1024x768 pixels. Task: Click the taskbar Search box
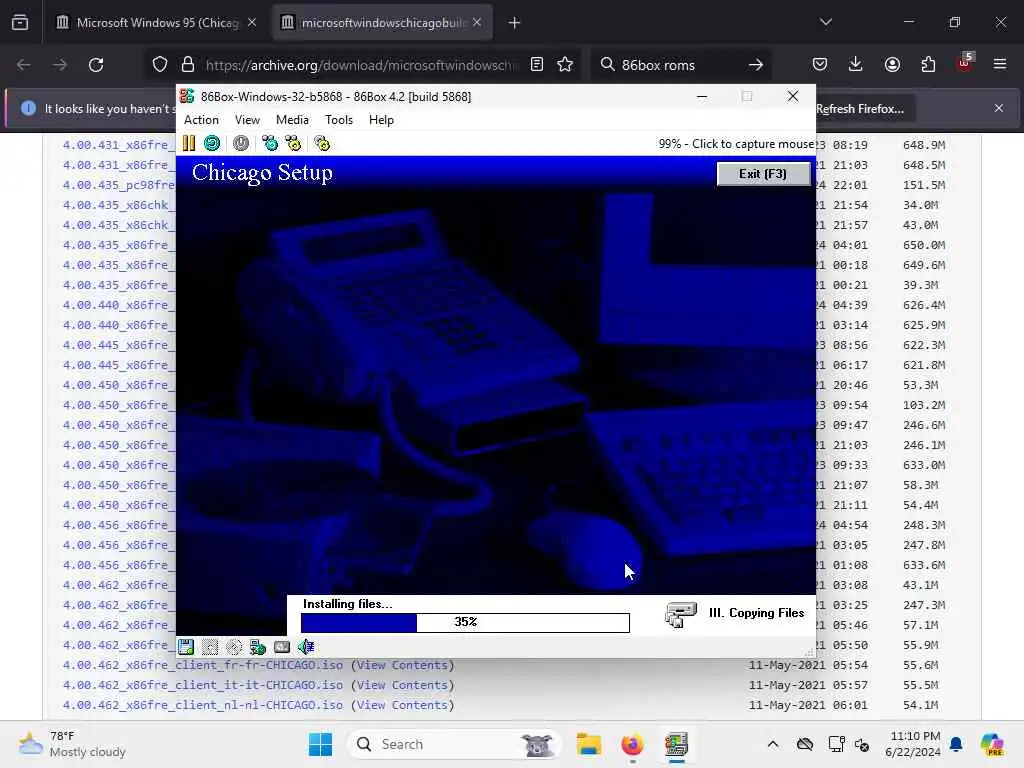(x=455, y=744)
